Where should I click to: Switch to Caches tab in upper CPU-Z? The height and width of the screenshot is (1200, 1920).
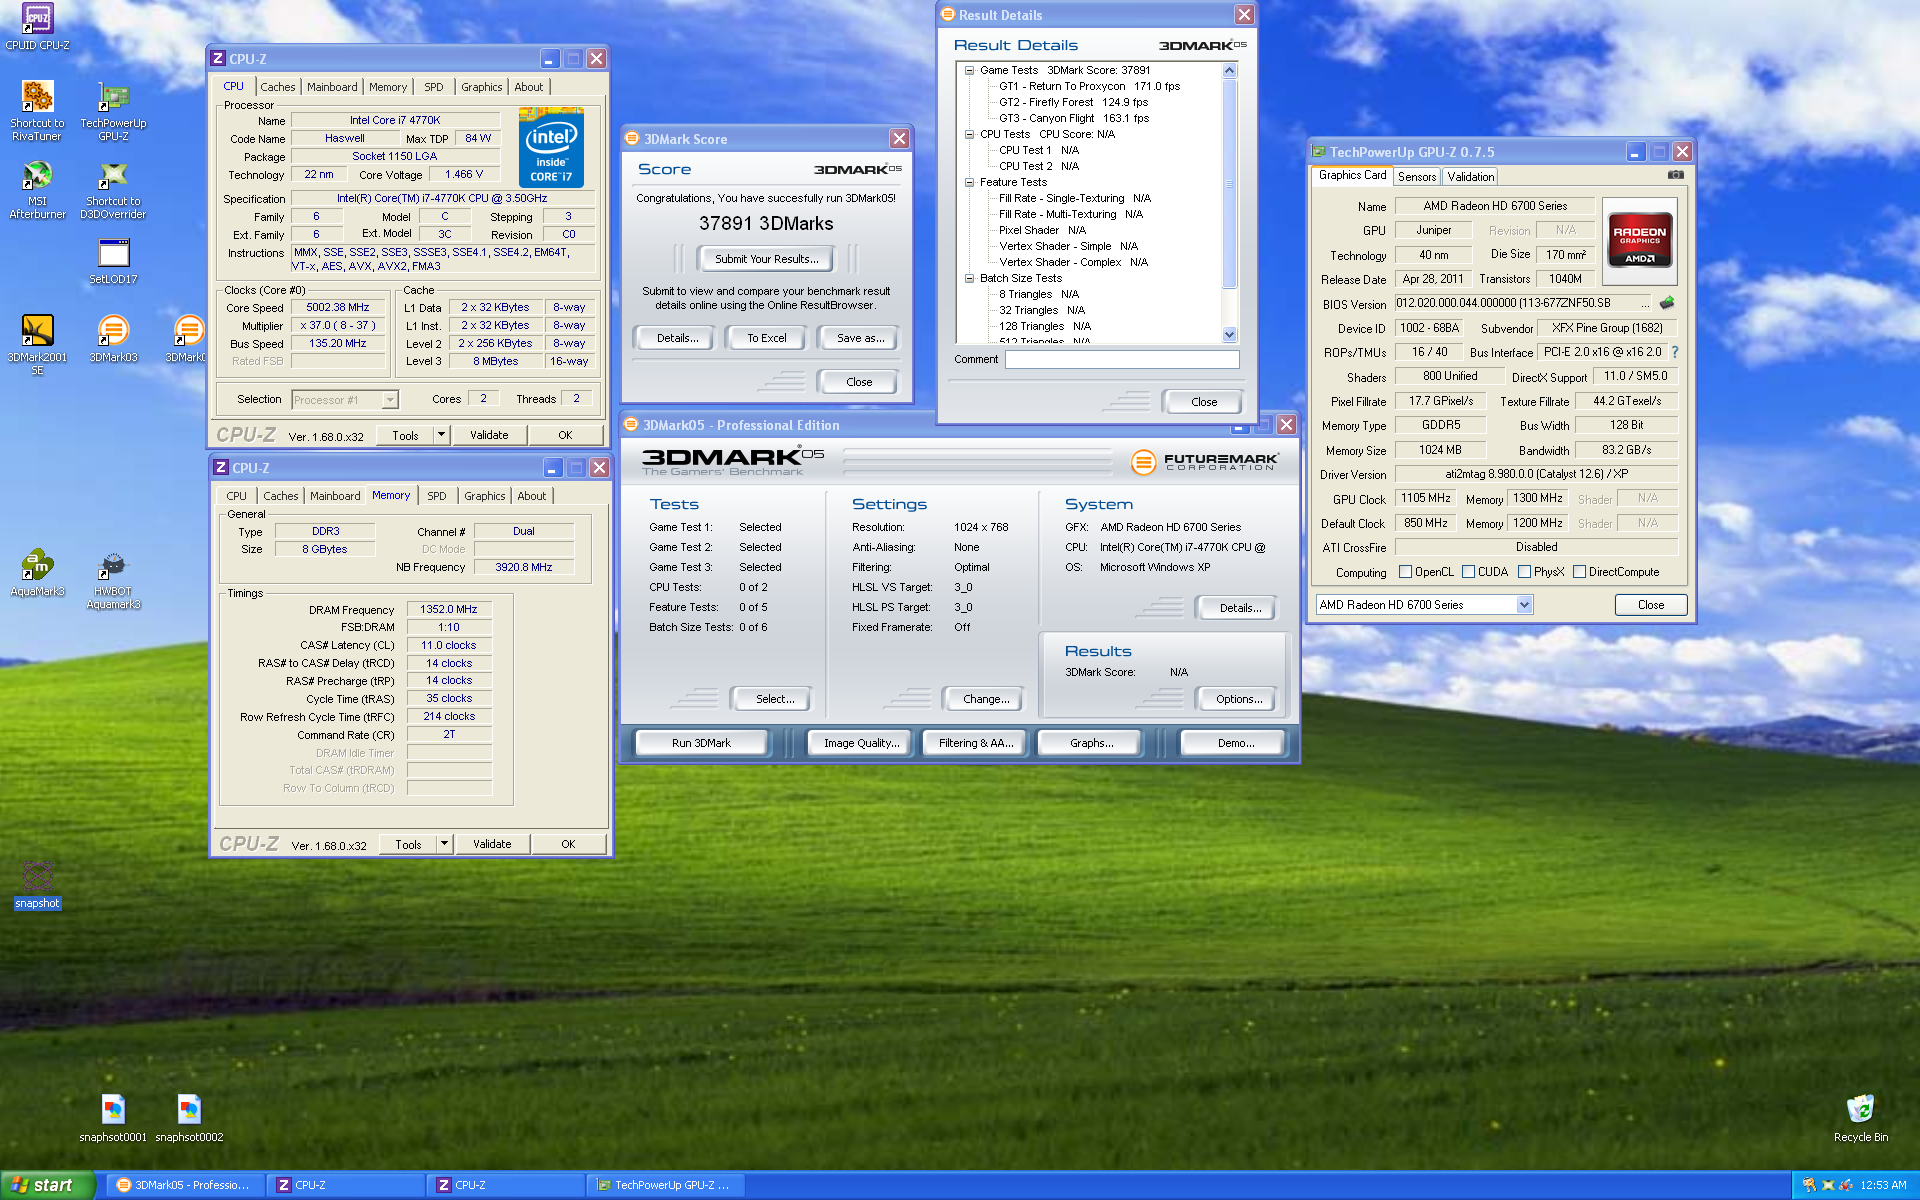tap(277, 87)
